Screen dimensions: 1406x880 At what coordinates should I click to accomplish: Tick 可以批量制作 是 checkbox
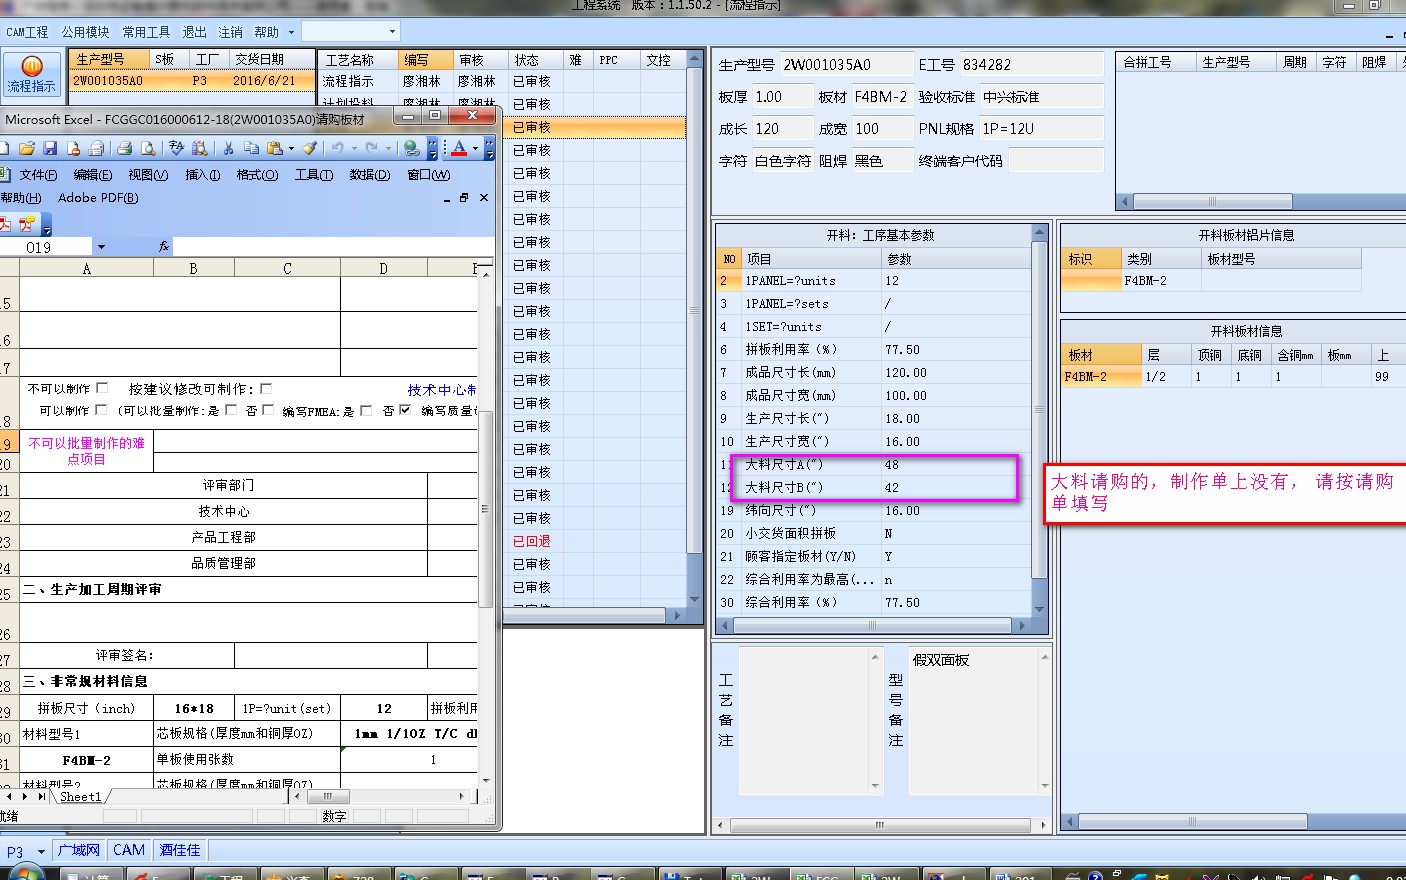click(231, 410)
